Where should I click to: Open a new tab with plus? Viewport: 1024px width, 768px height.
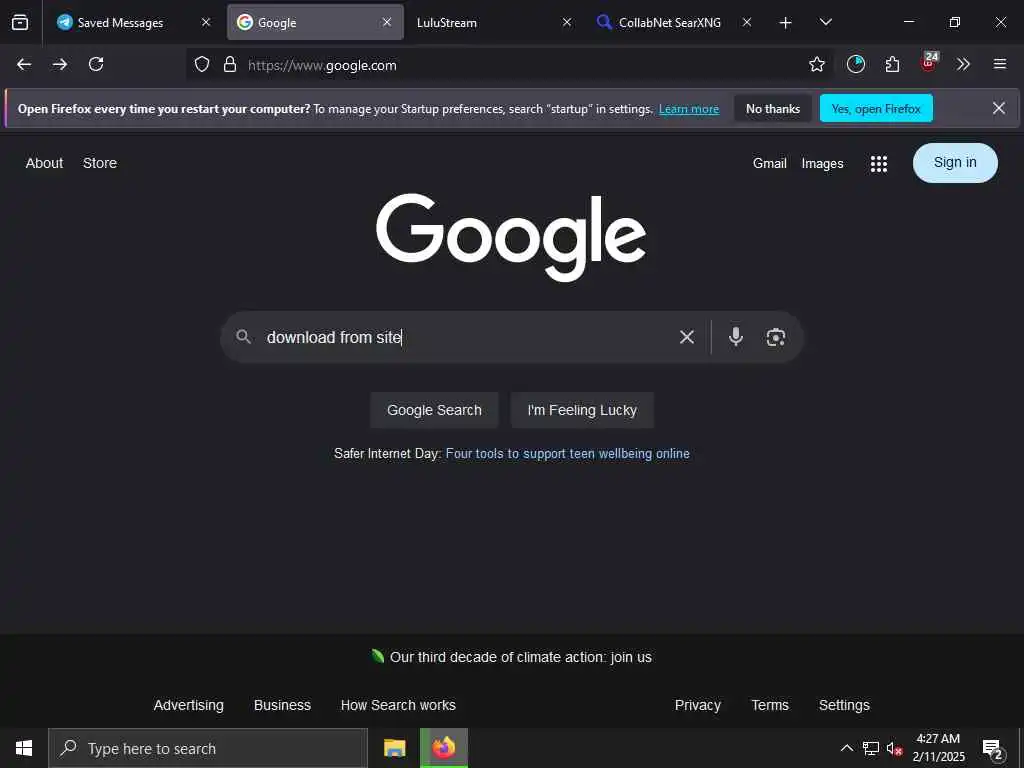pos(786,23)
